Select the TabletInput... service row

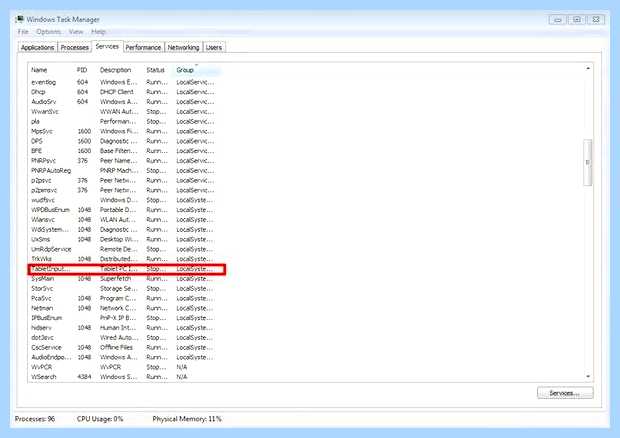tap(127, 269)
